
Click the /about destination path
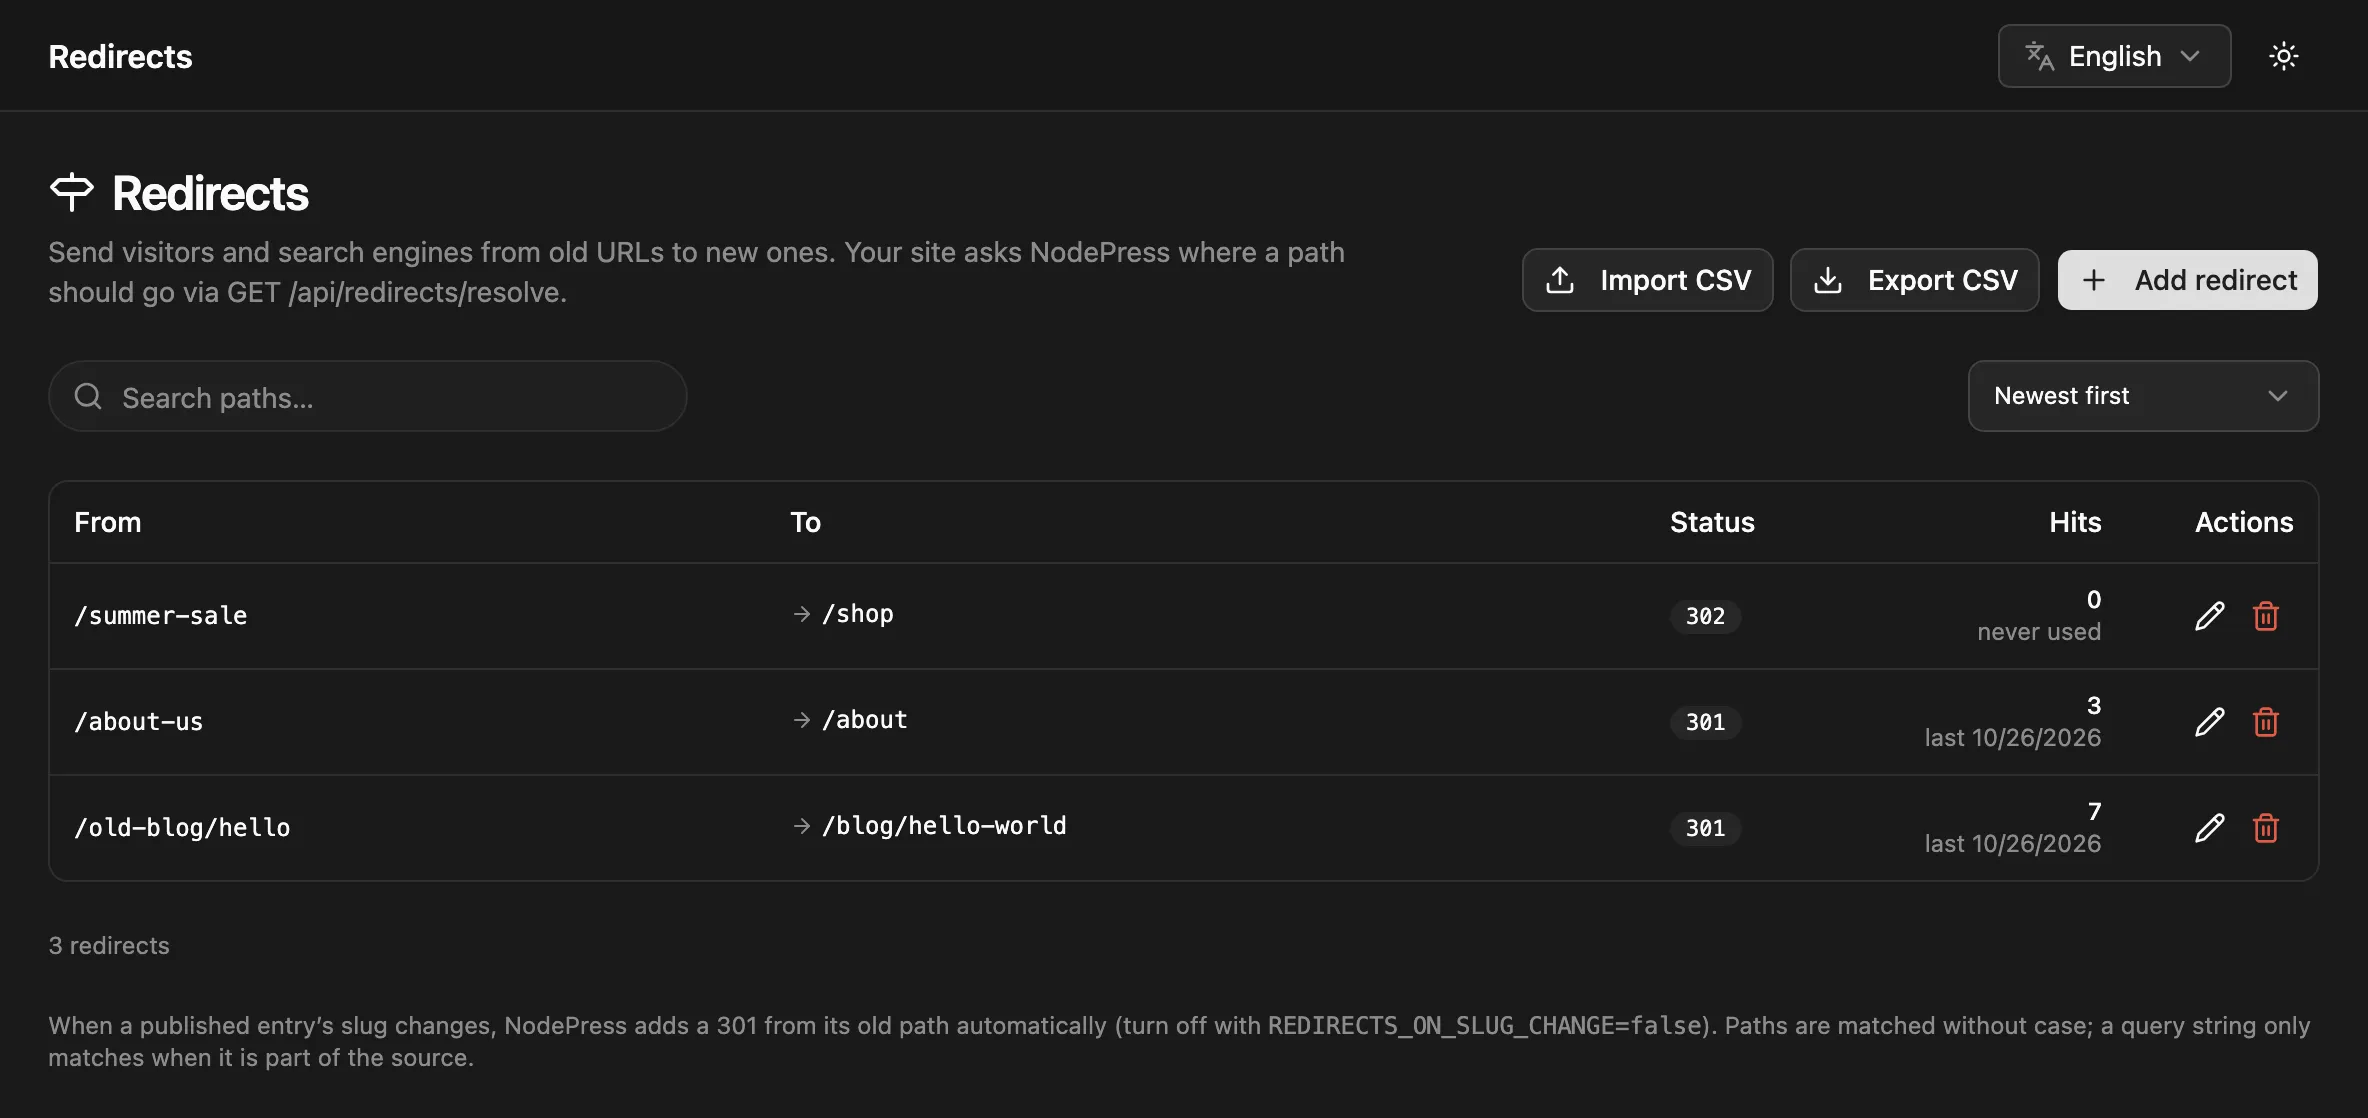pyautogui.click(x=864, y=720)
